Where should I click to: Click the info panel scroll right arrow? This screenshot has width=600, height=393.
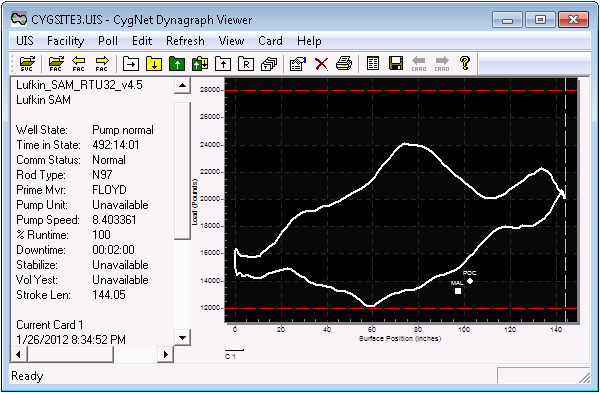[x=165, y=354]
